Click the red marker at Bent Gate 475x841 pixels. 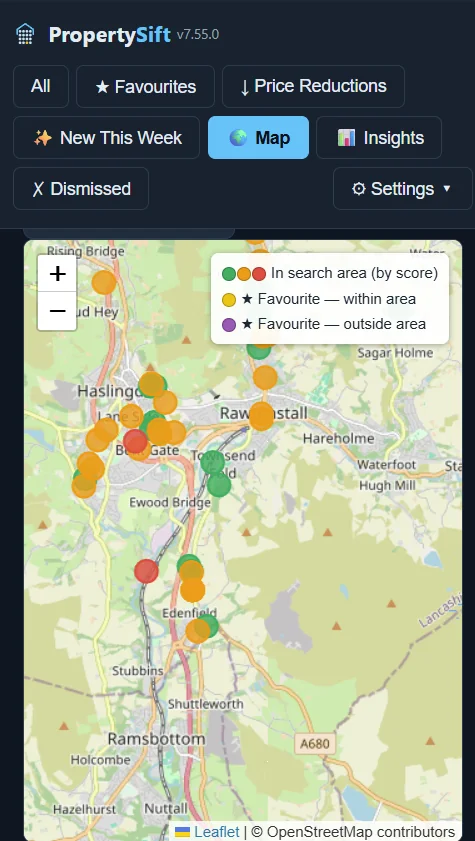pos(135,441)
